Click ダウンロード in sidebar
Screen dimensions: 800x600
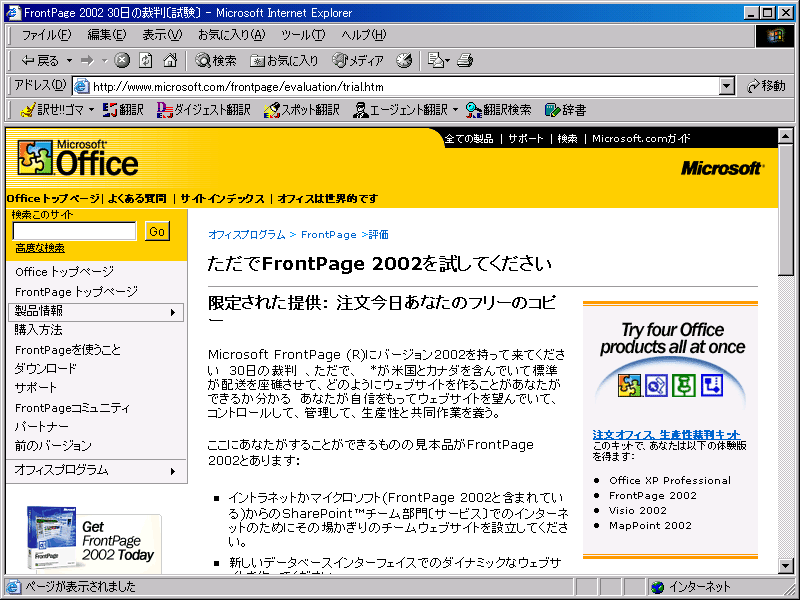[x=45, y=368]
